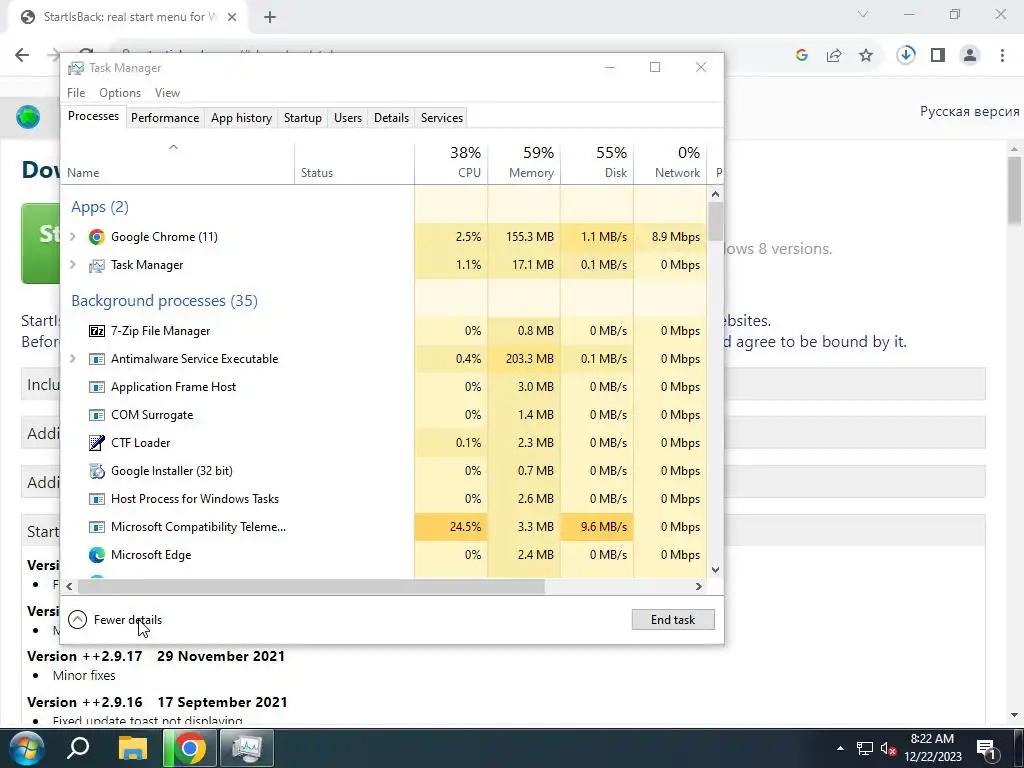This screenshot has width=1024, height=768.
Task: Click the Chrome taskbar icon
Action: coord(189,748)
